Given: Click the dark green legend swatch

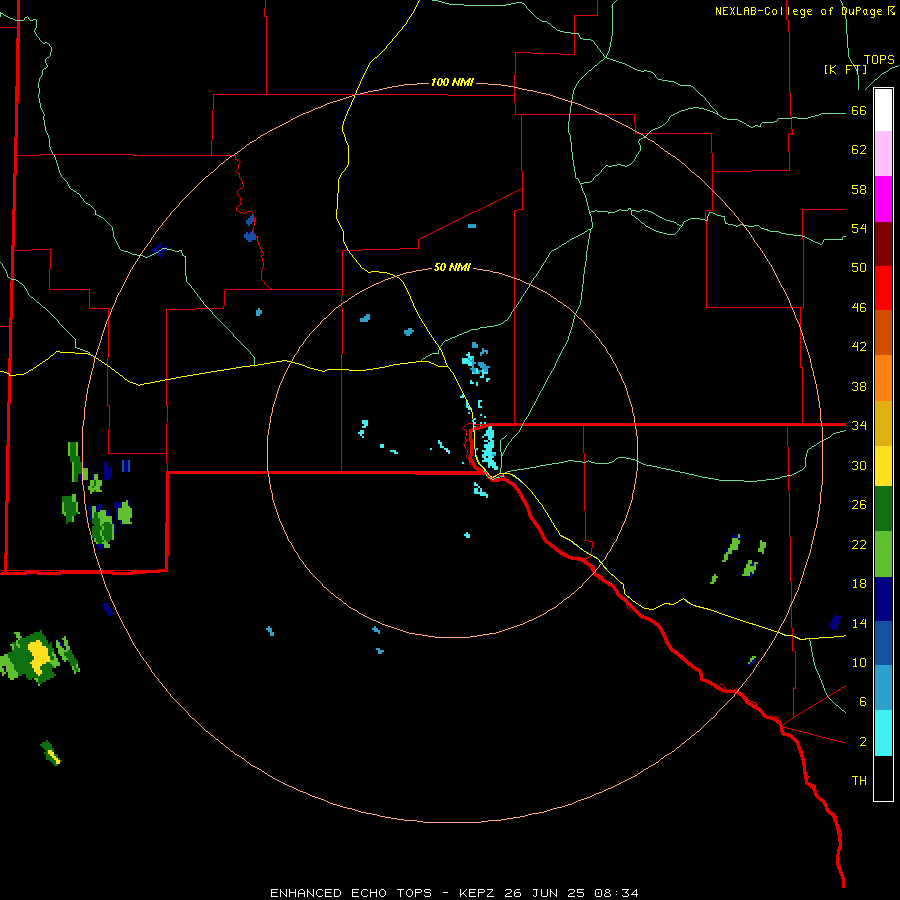Looking at the screenshot, I should 883,509.
